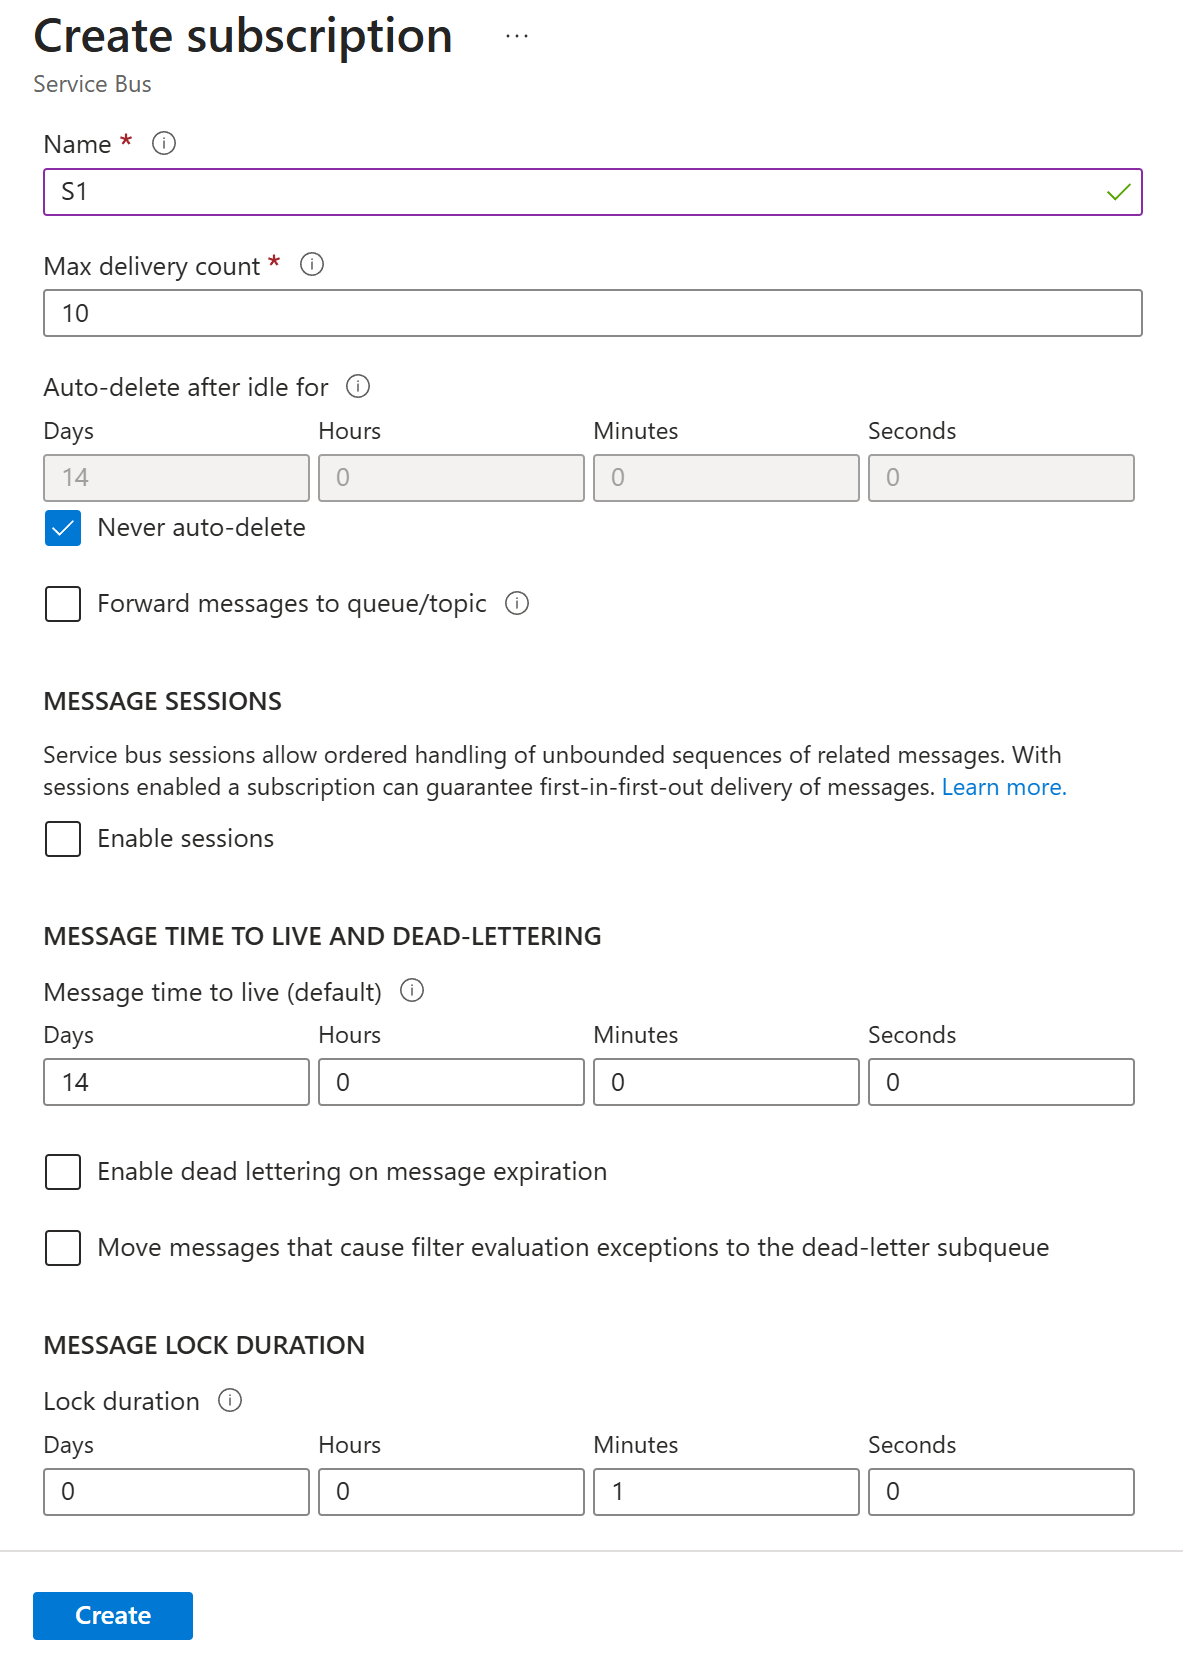Viewport: 1183px width, 1672px height.
Task: Click the Lock duration Seconds field
Action: pos(1000,1491)
